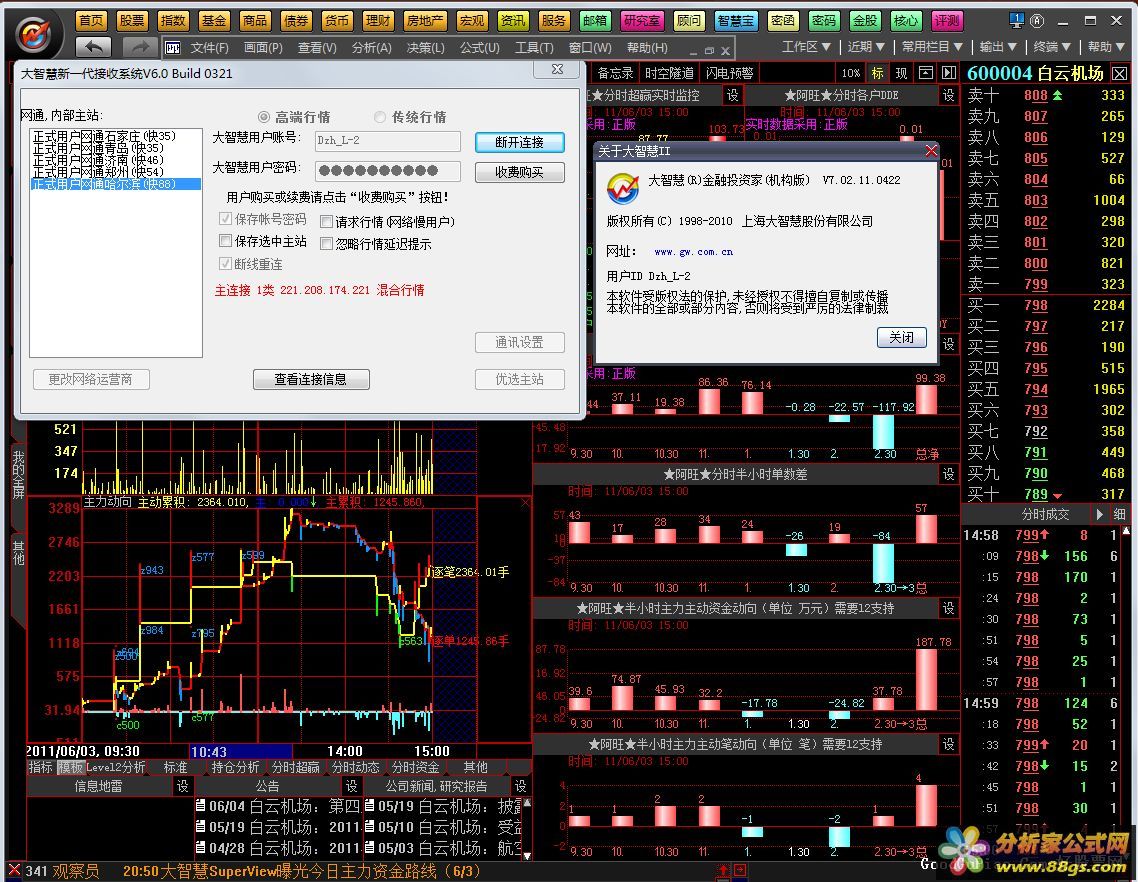Open the 研究室 toolbar button
This screenshot has height=882, width=1138.
(642, 21)
